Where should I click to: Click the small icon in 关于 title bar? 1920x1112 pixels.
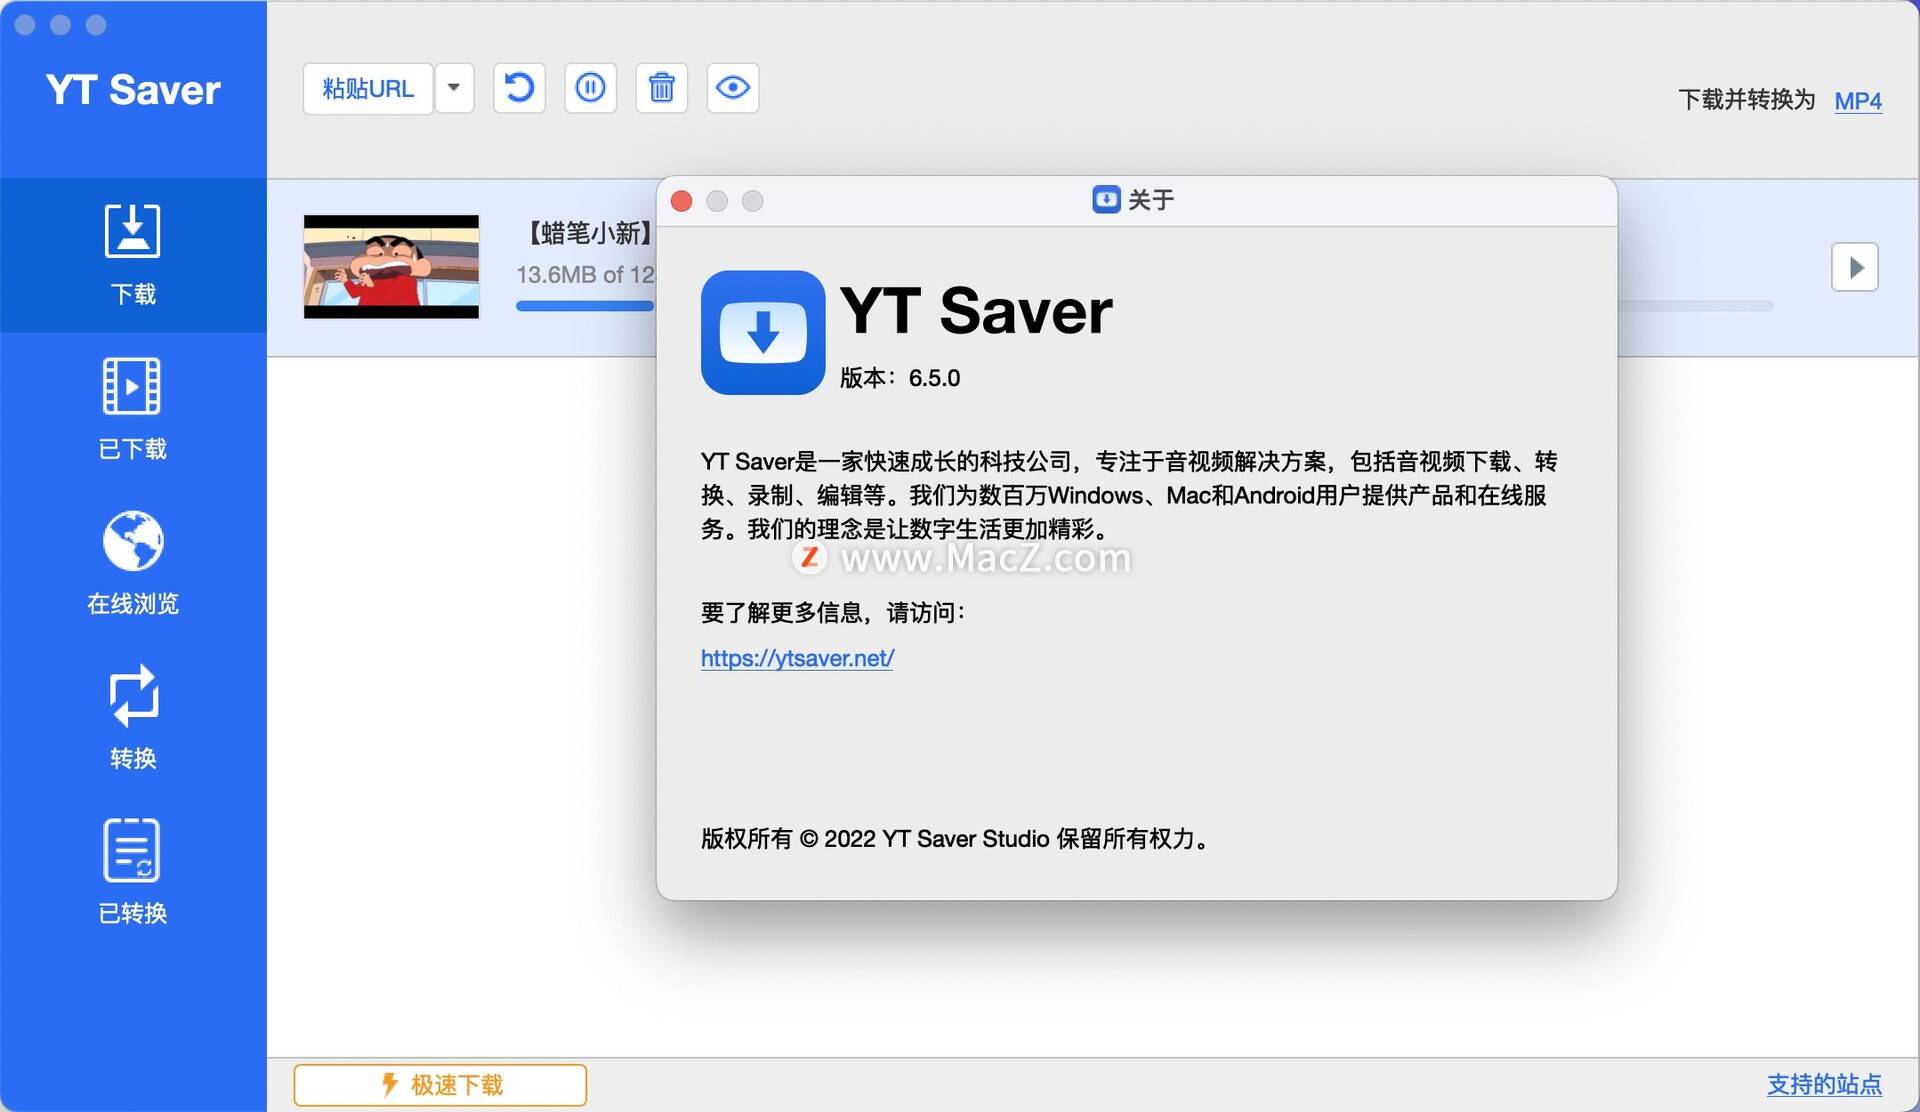pos(1106,199)
